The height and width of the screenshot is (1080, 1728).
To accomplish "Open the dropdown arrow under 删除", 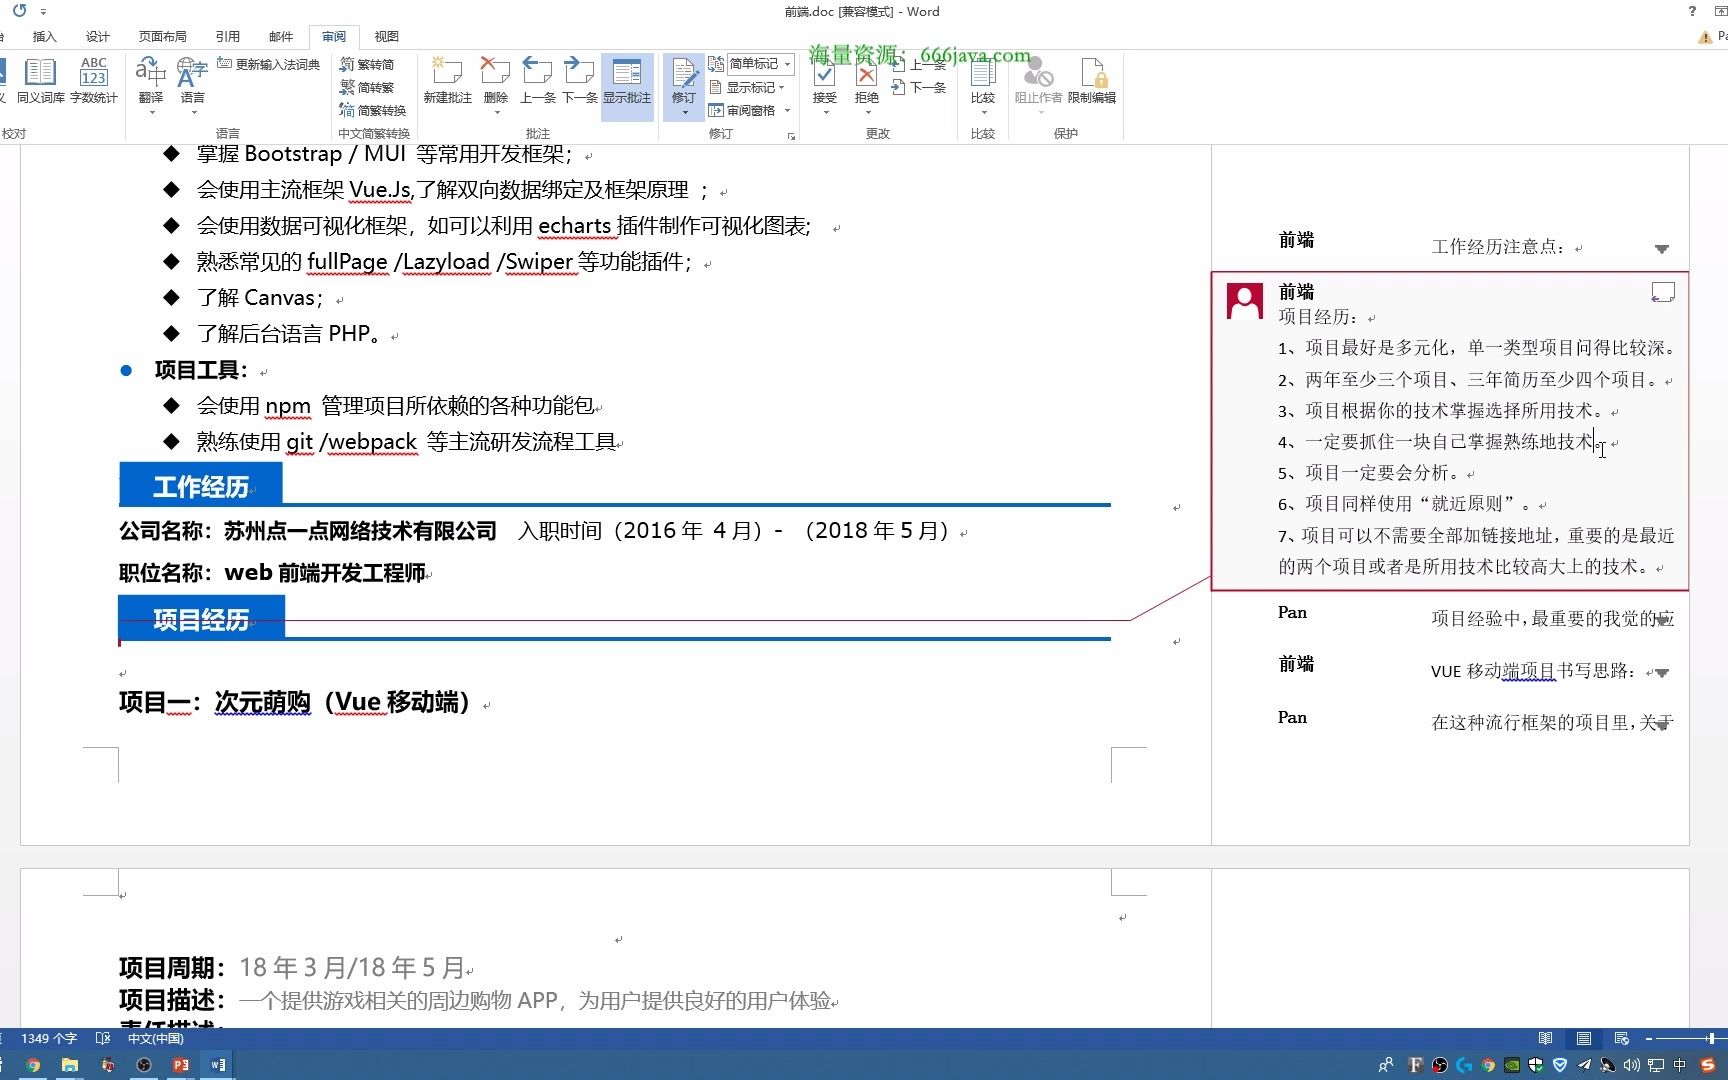I will (x=495, y=111).
